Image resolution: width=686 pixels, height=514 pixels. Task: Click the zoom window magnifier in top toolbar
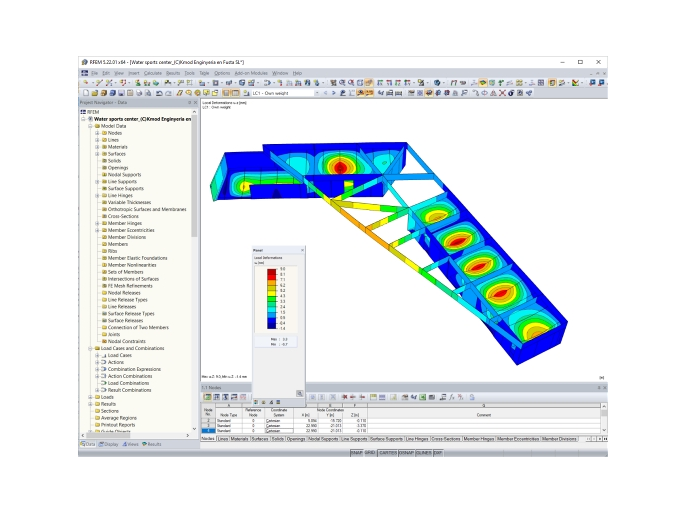(342, 83)
